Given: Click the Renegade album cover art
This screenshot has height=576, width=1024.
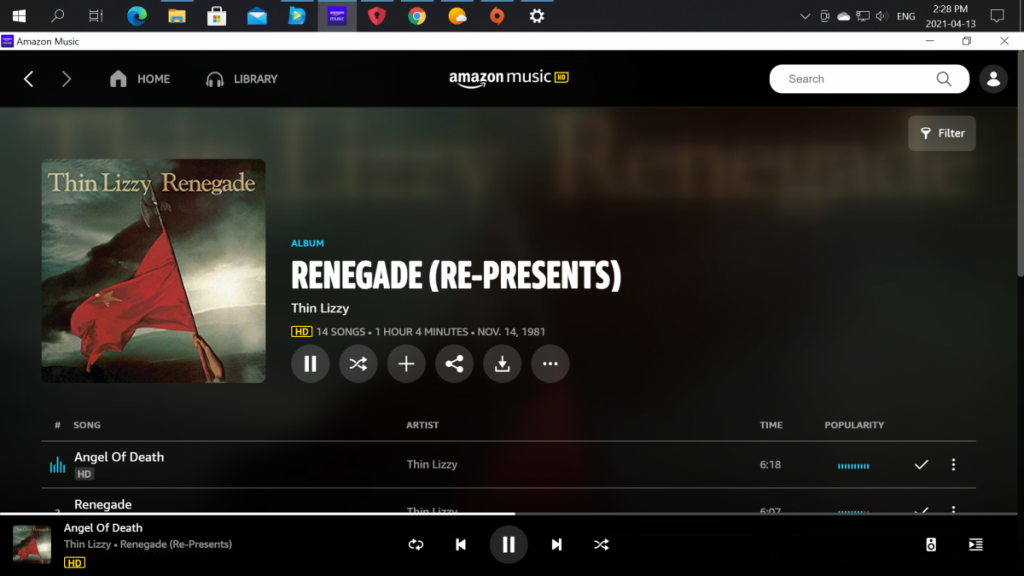Looking at the screenshot, I should tap(153, 270).
